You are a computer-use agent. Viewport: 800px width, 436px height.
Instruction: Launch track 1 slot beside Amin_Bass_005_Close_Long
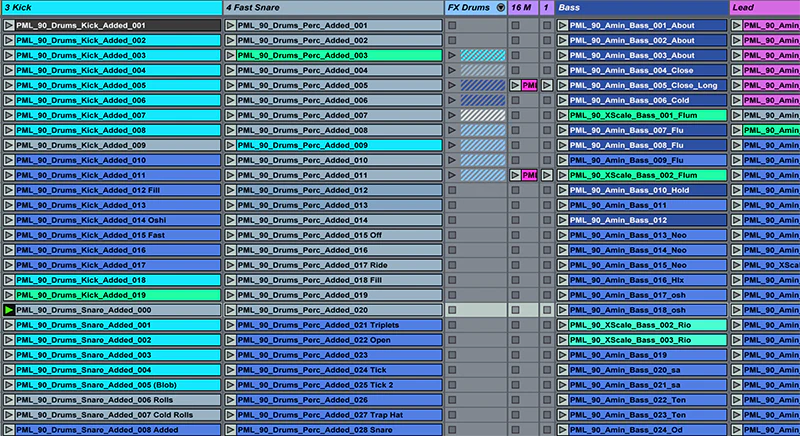[x=547, y=85]
